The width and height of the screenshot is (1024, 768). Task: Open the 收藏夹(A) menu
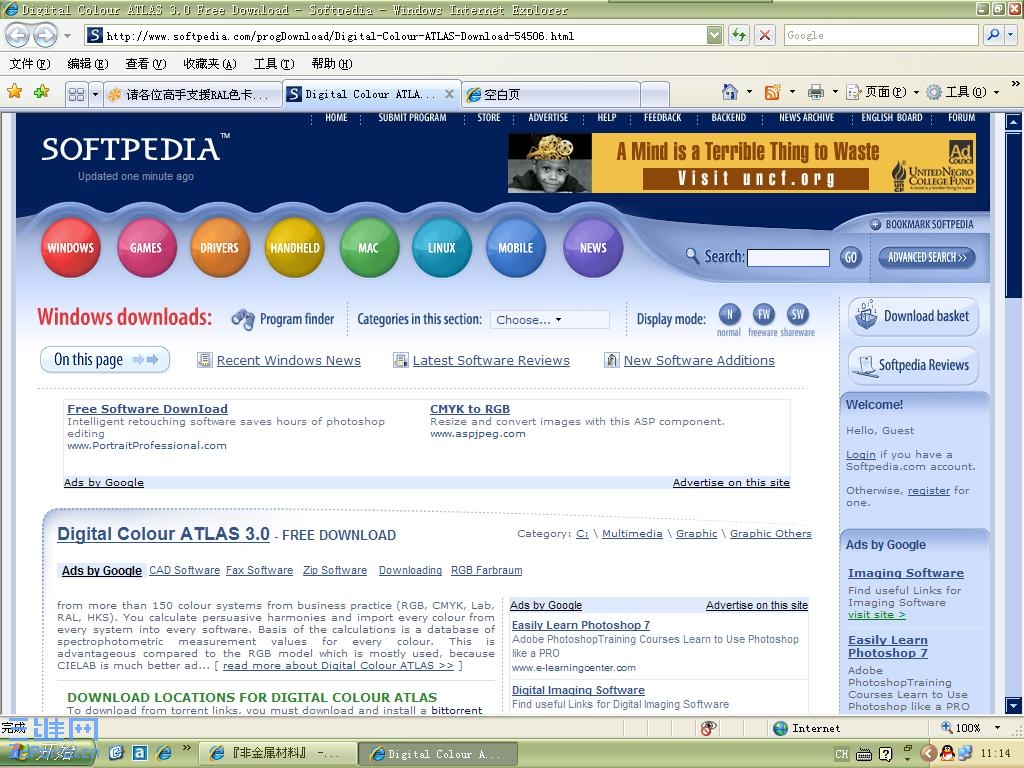pos(210,63)
